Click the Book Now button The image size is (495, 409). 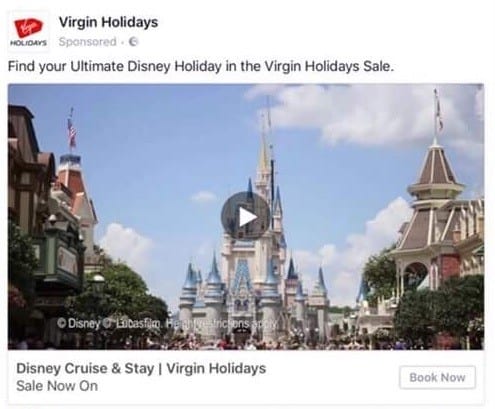(437, 377)
